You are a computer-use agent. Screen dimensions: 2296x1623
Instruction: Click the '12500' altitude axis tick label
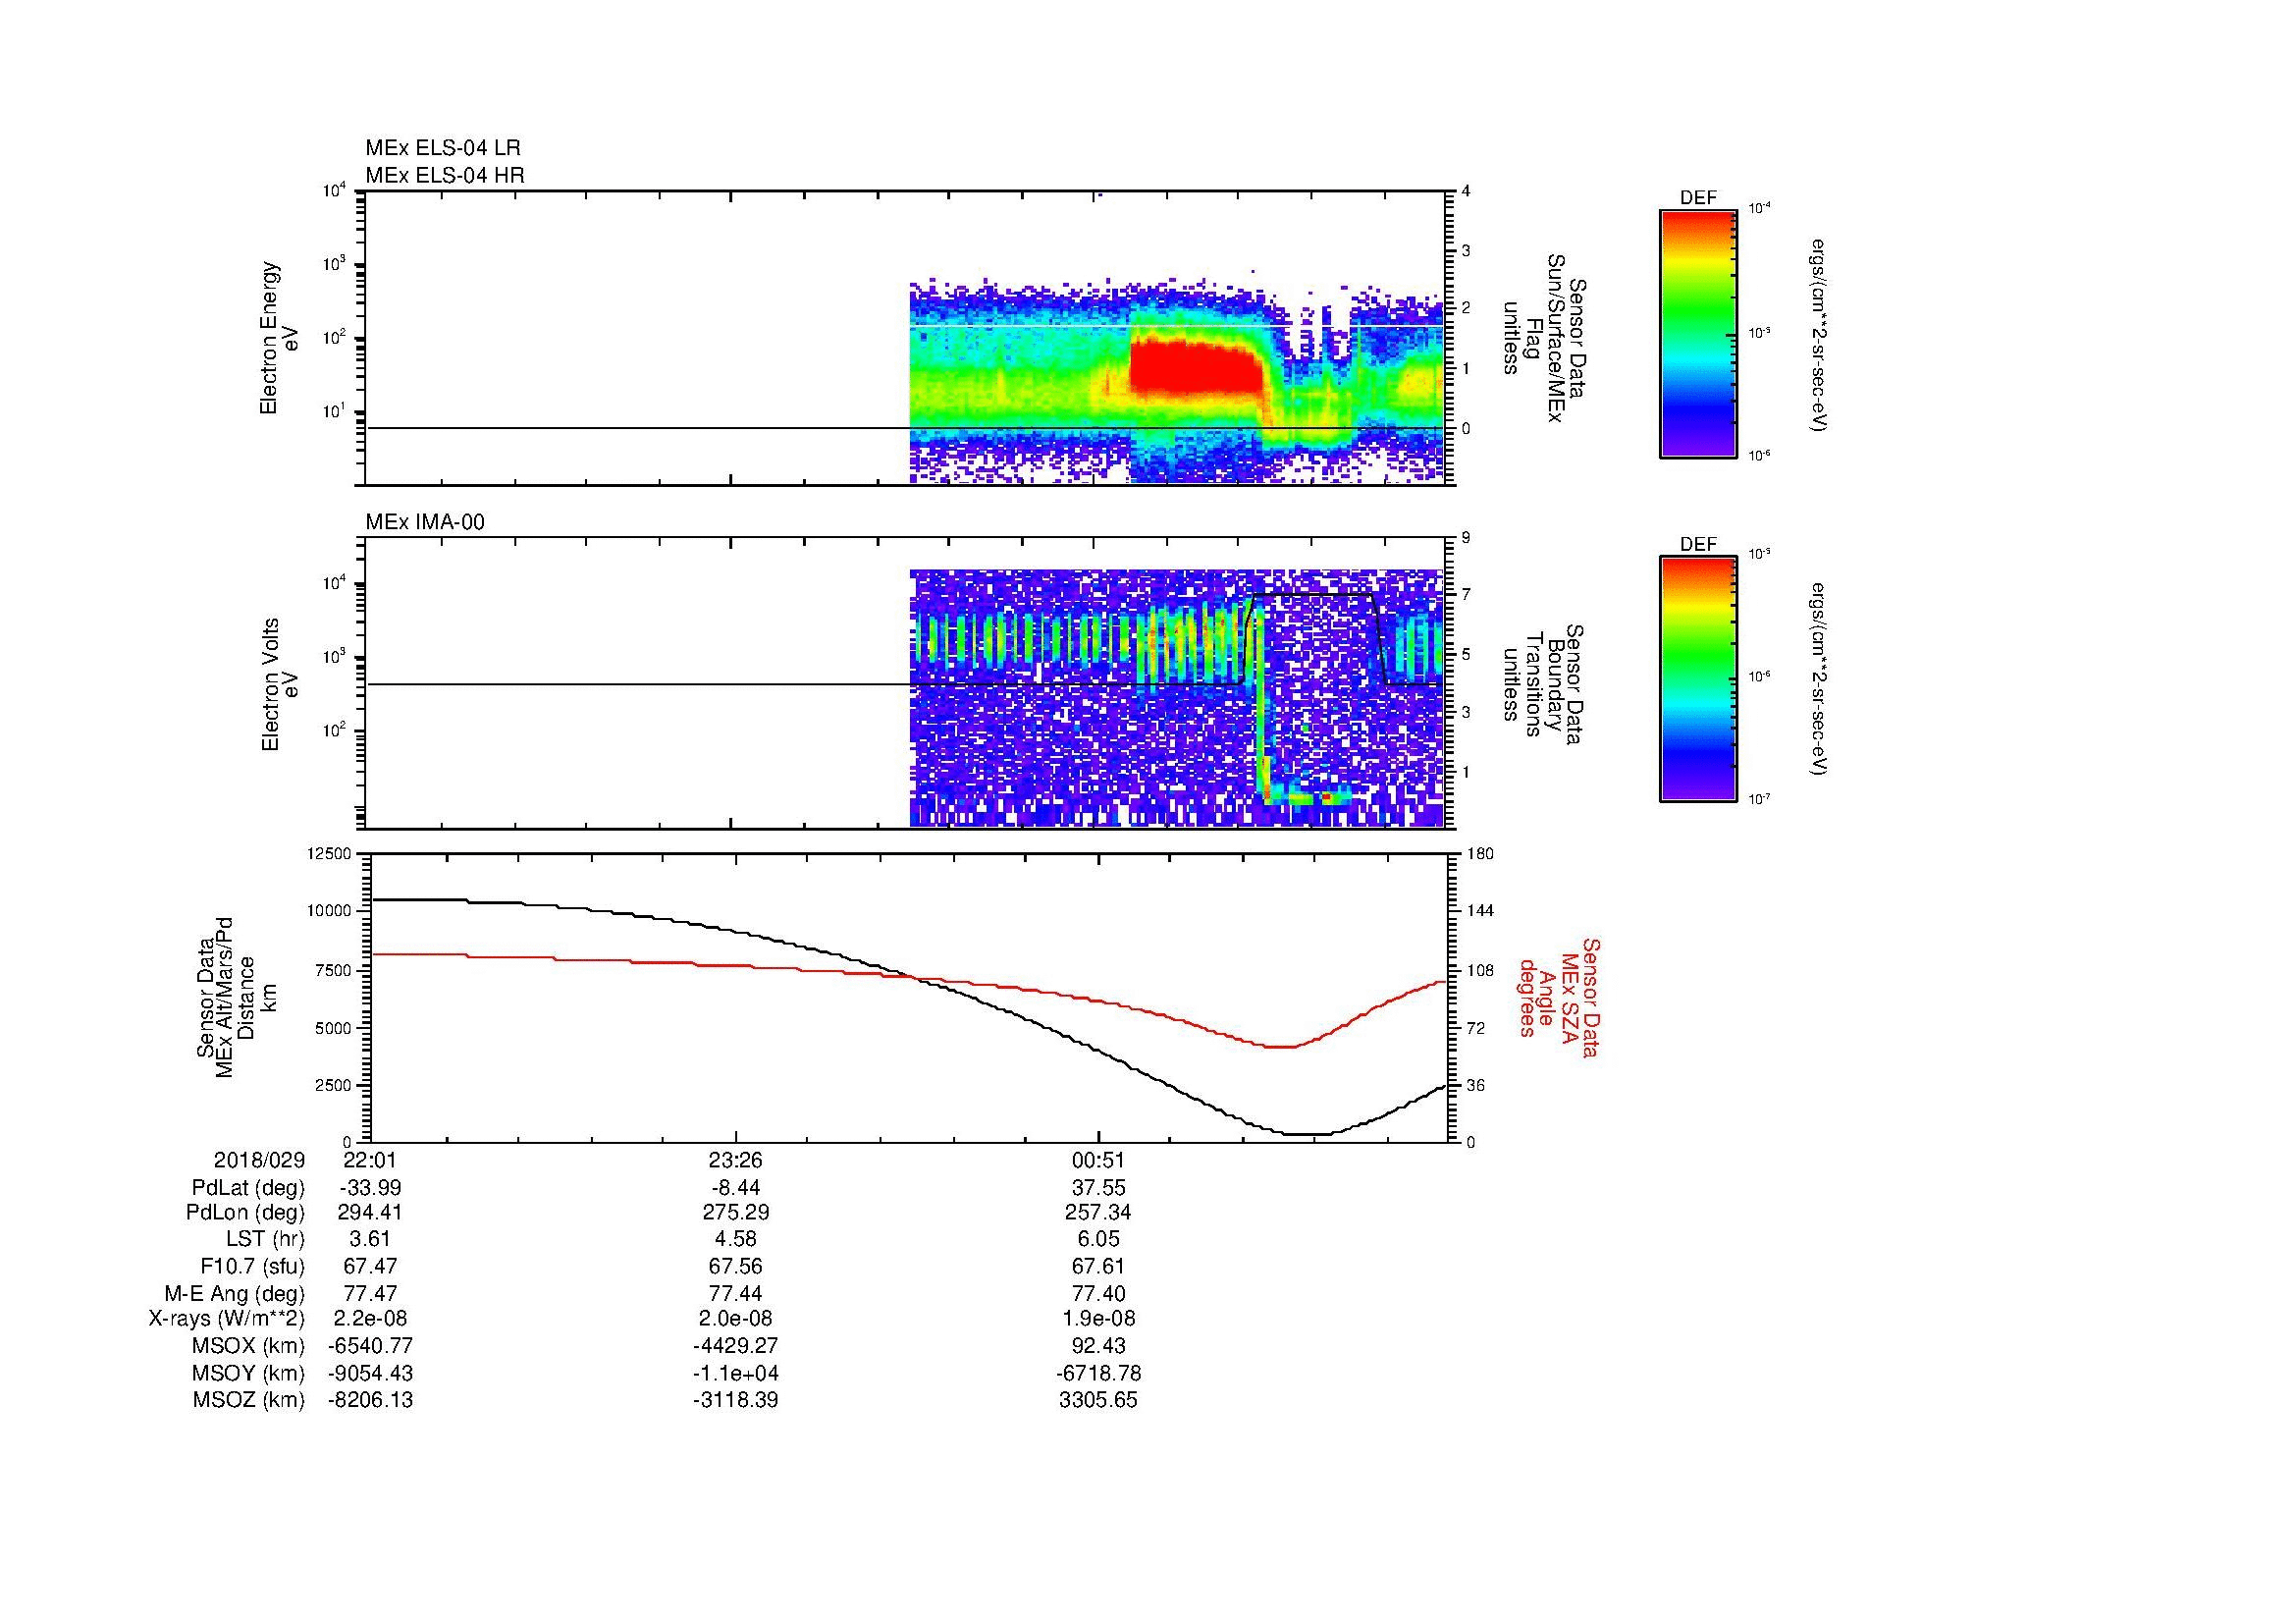tap(329, 854)
